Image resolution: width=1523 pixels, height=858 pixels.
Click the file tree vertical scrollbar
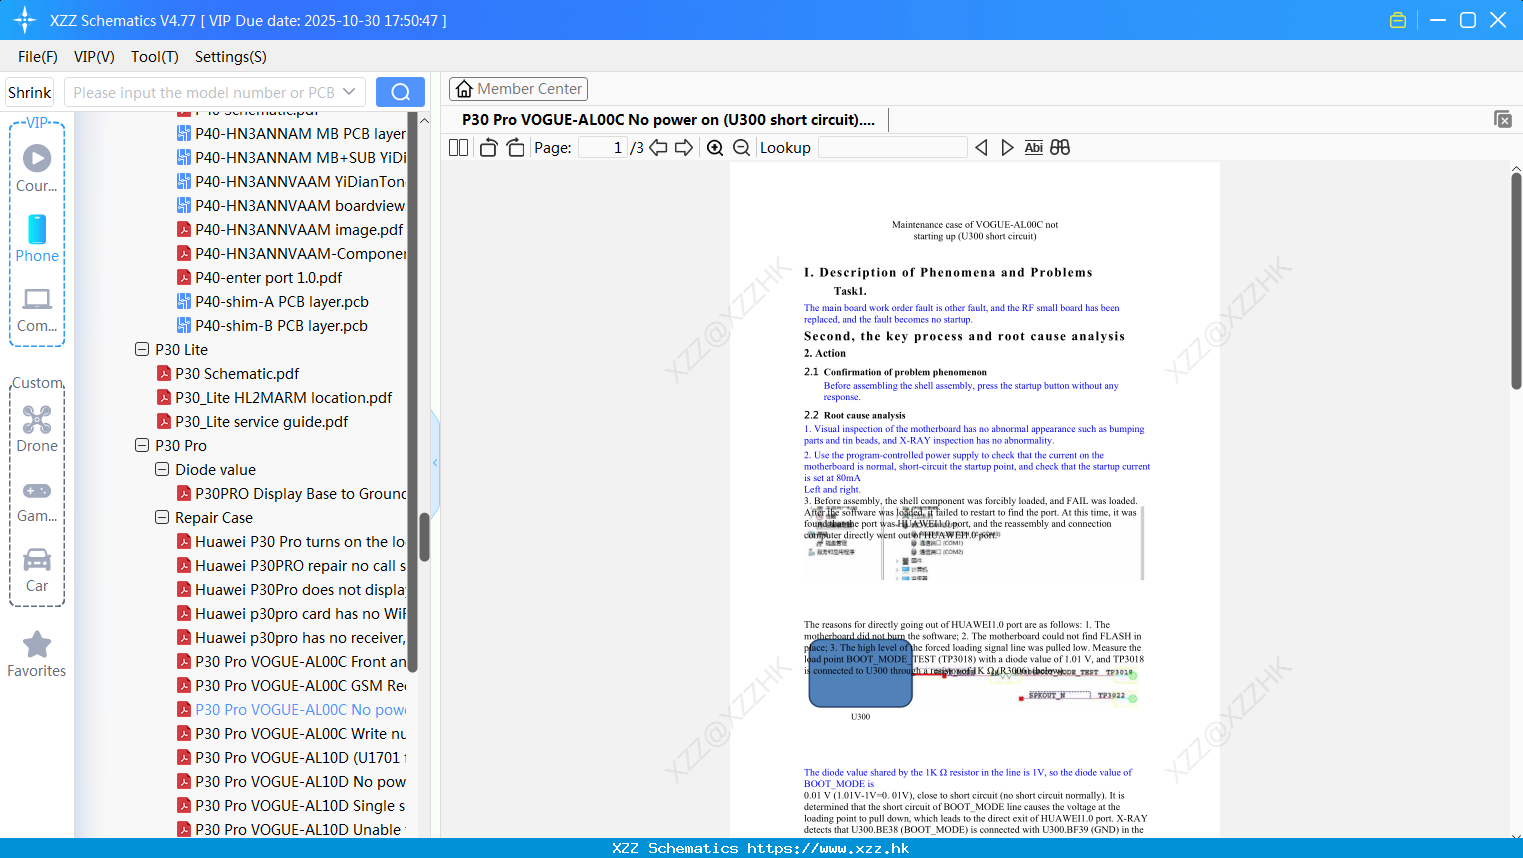[424, 537]
